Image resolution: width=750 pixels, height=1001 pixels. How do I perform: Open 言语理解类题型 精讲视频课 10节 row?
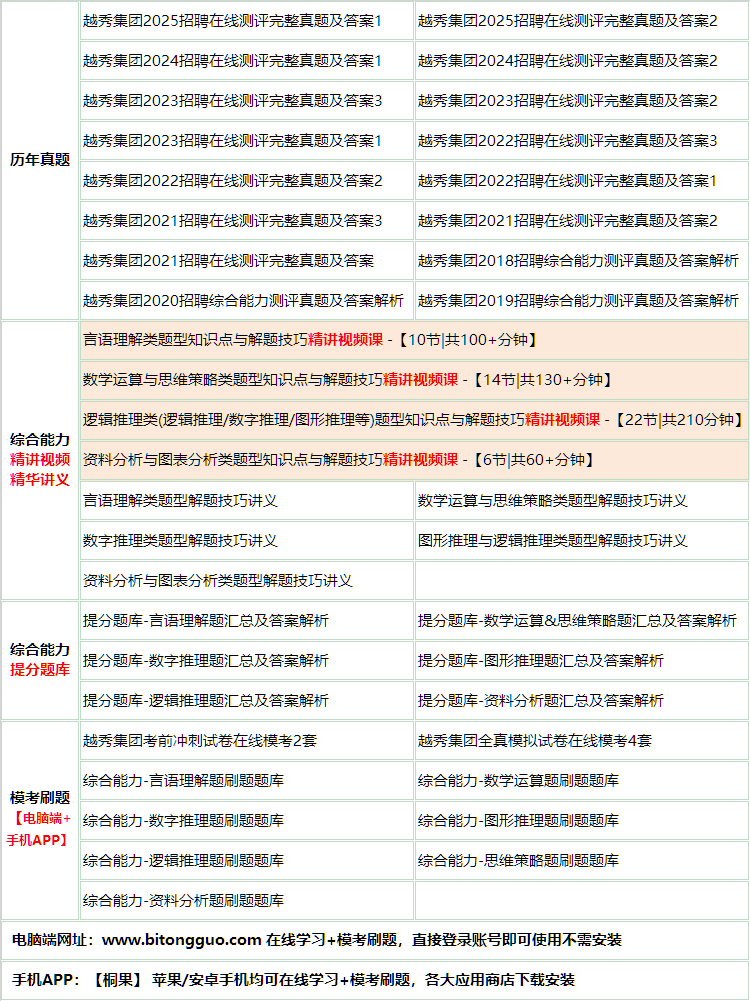click(414, 340)
